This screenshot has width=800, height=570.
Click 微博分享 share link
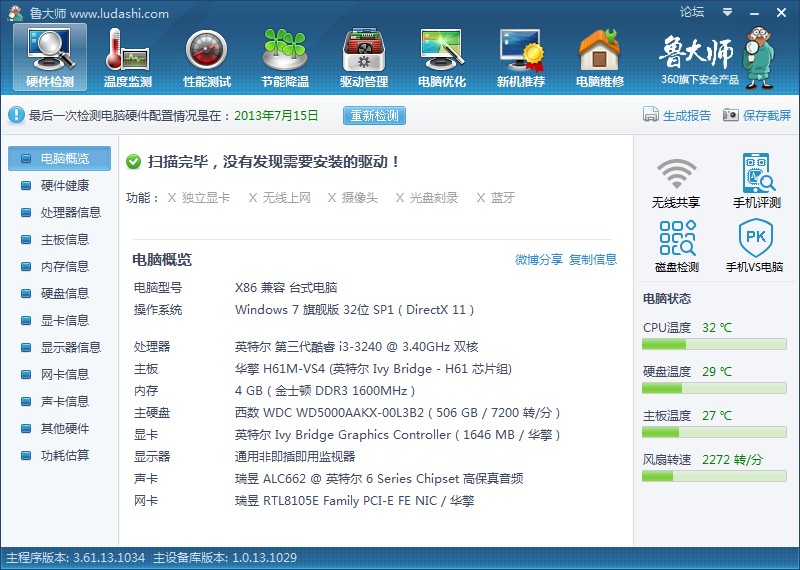539,259
